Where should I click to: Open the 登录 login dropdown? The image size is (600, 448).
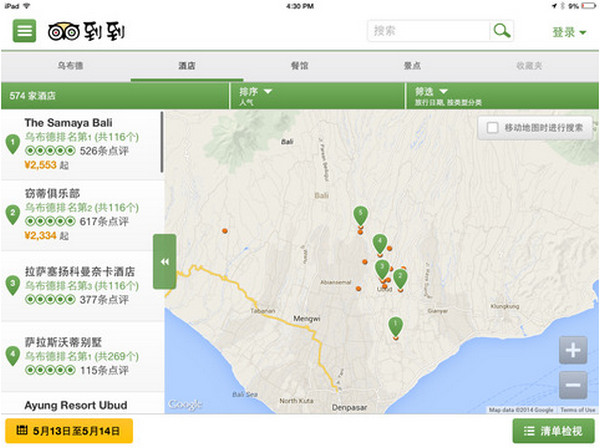pos(569,32)
